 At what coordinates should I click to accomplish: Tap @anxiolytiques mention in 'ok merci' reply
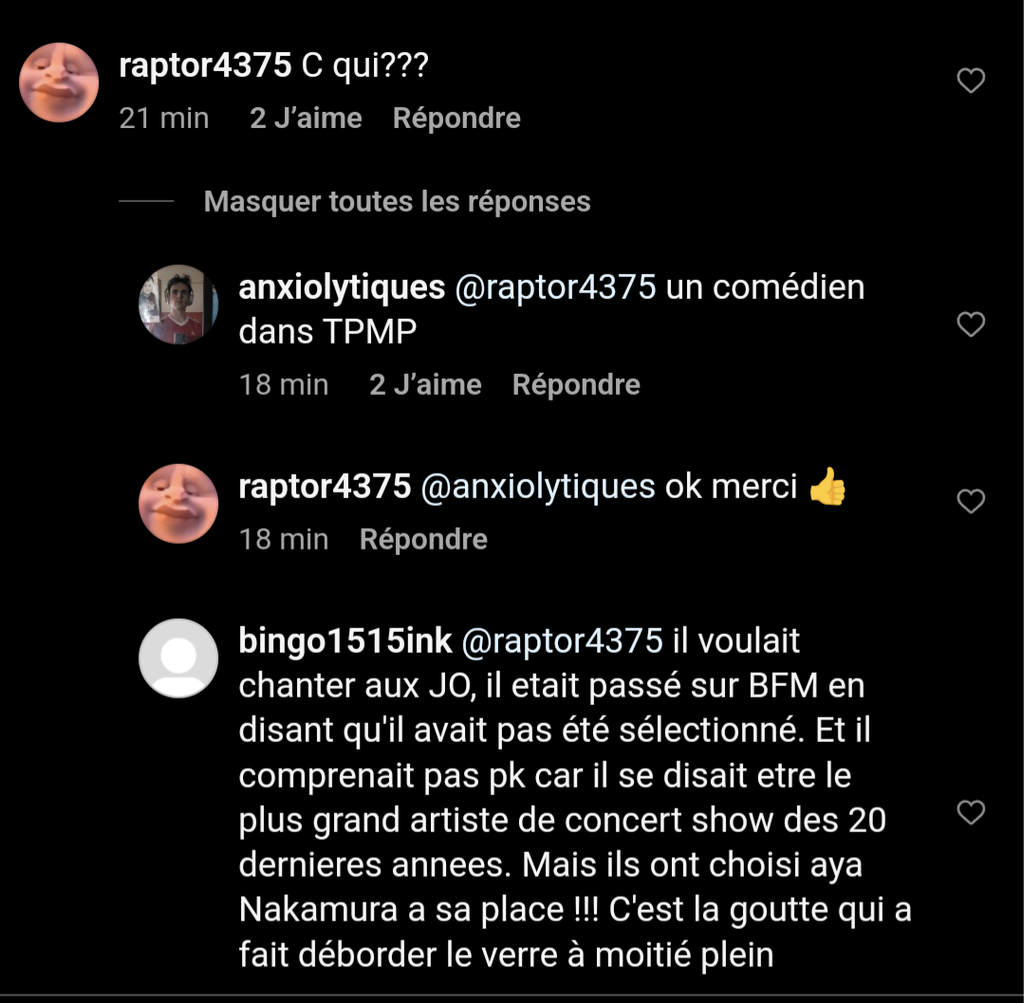pyautogui.click(x=539, y=487)
